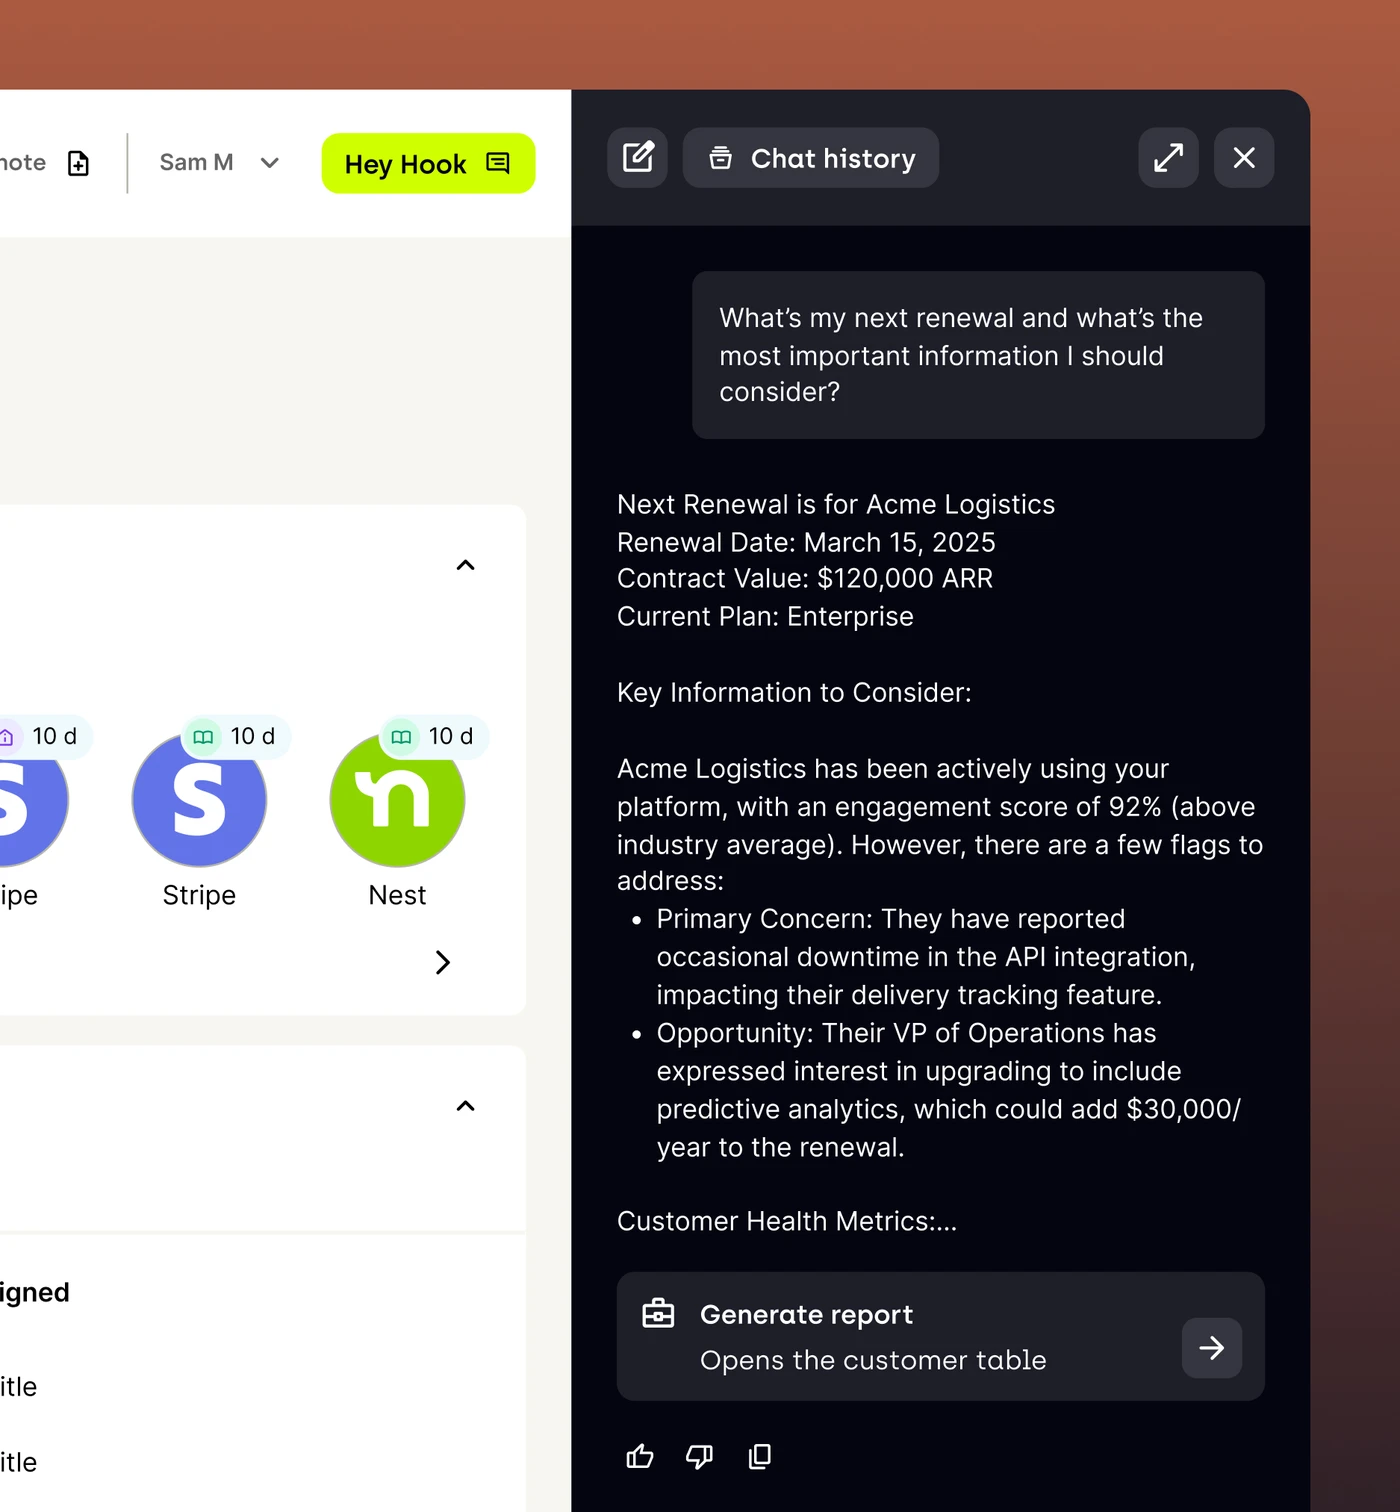1400x1512 pixels.
Task: Click the user question message bubble
Action: [978, 355]
